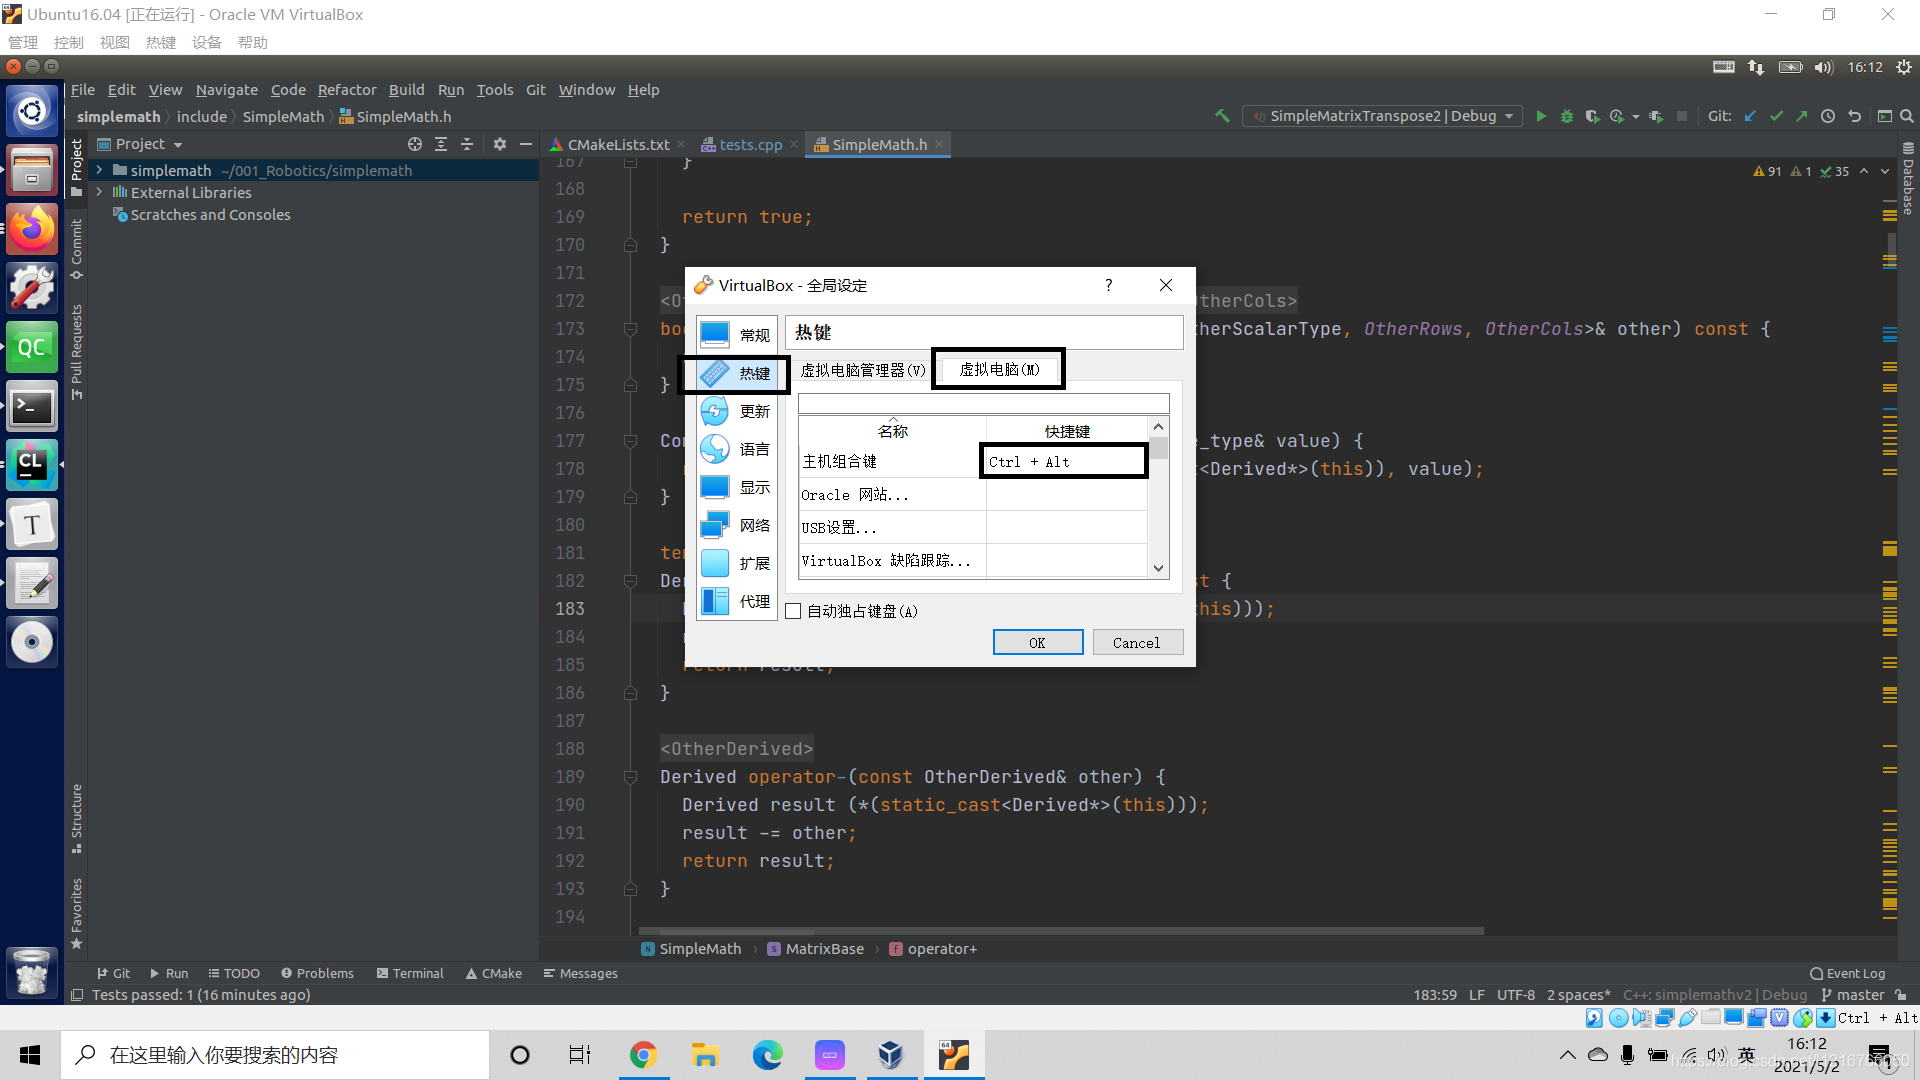Start debugging with the bug icon
The height and width of the screenshot is (1080, 1920).
click(1567, 116)
